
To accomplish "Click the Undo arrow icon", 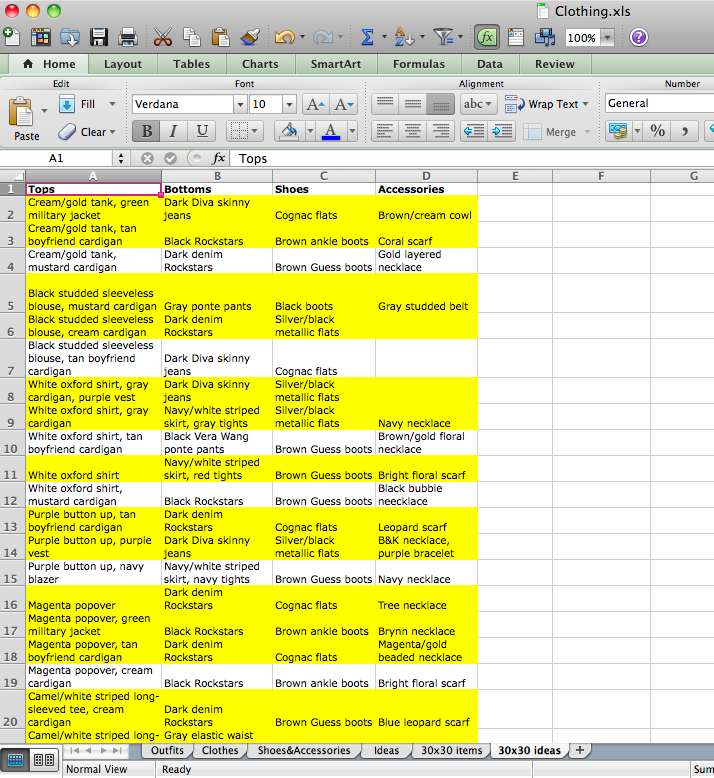I will pos(285,37).
